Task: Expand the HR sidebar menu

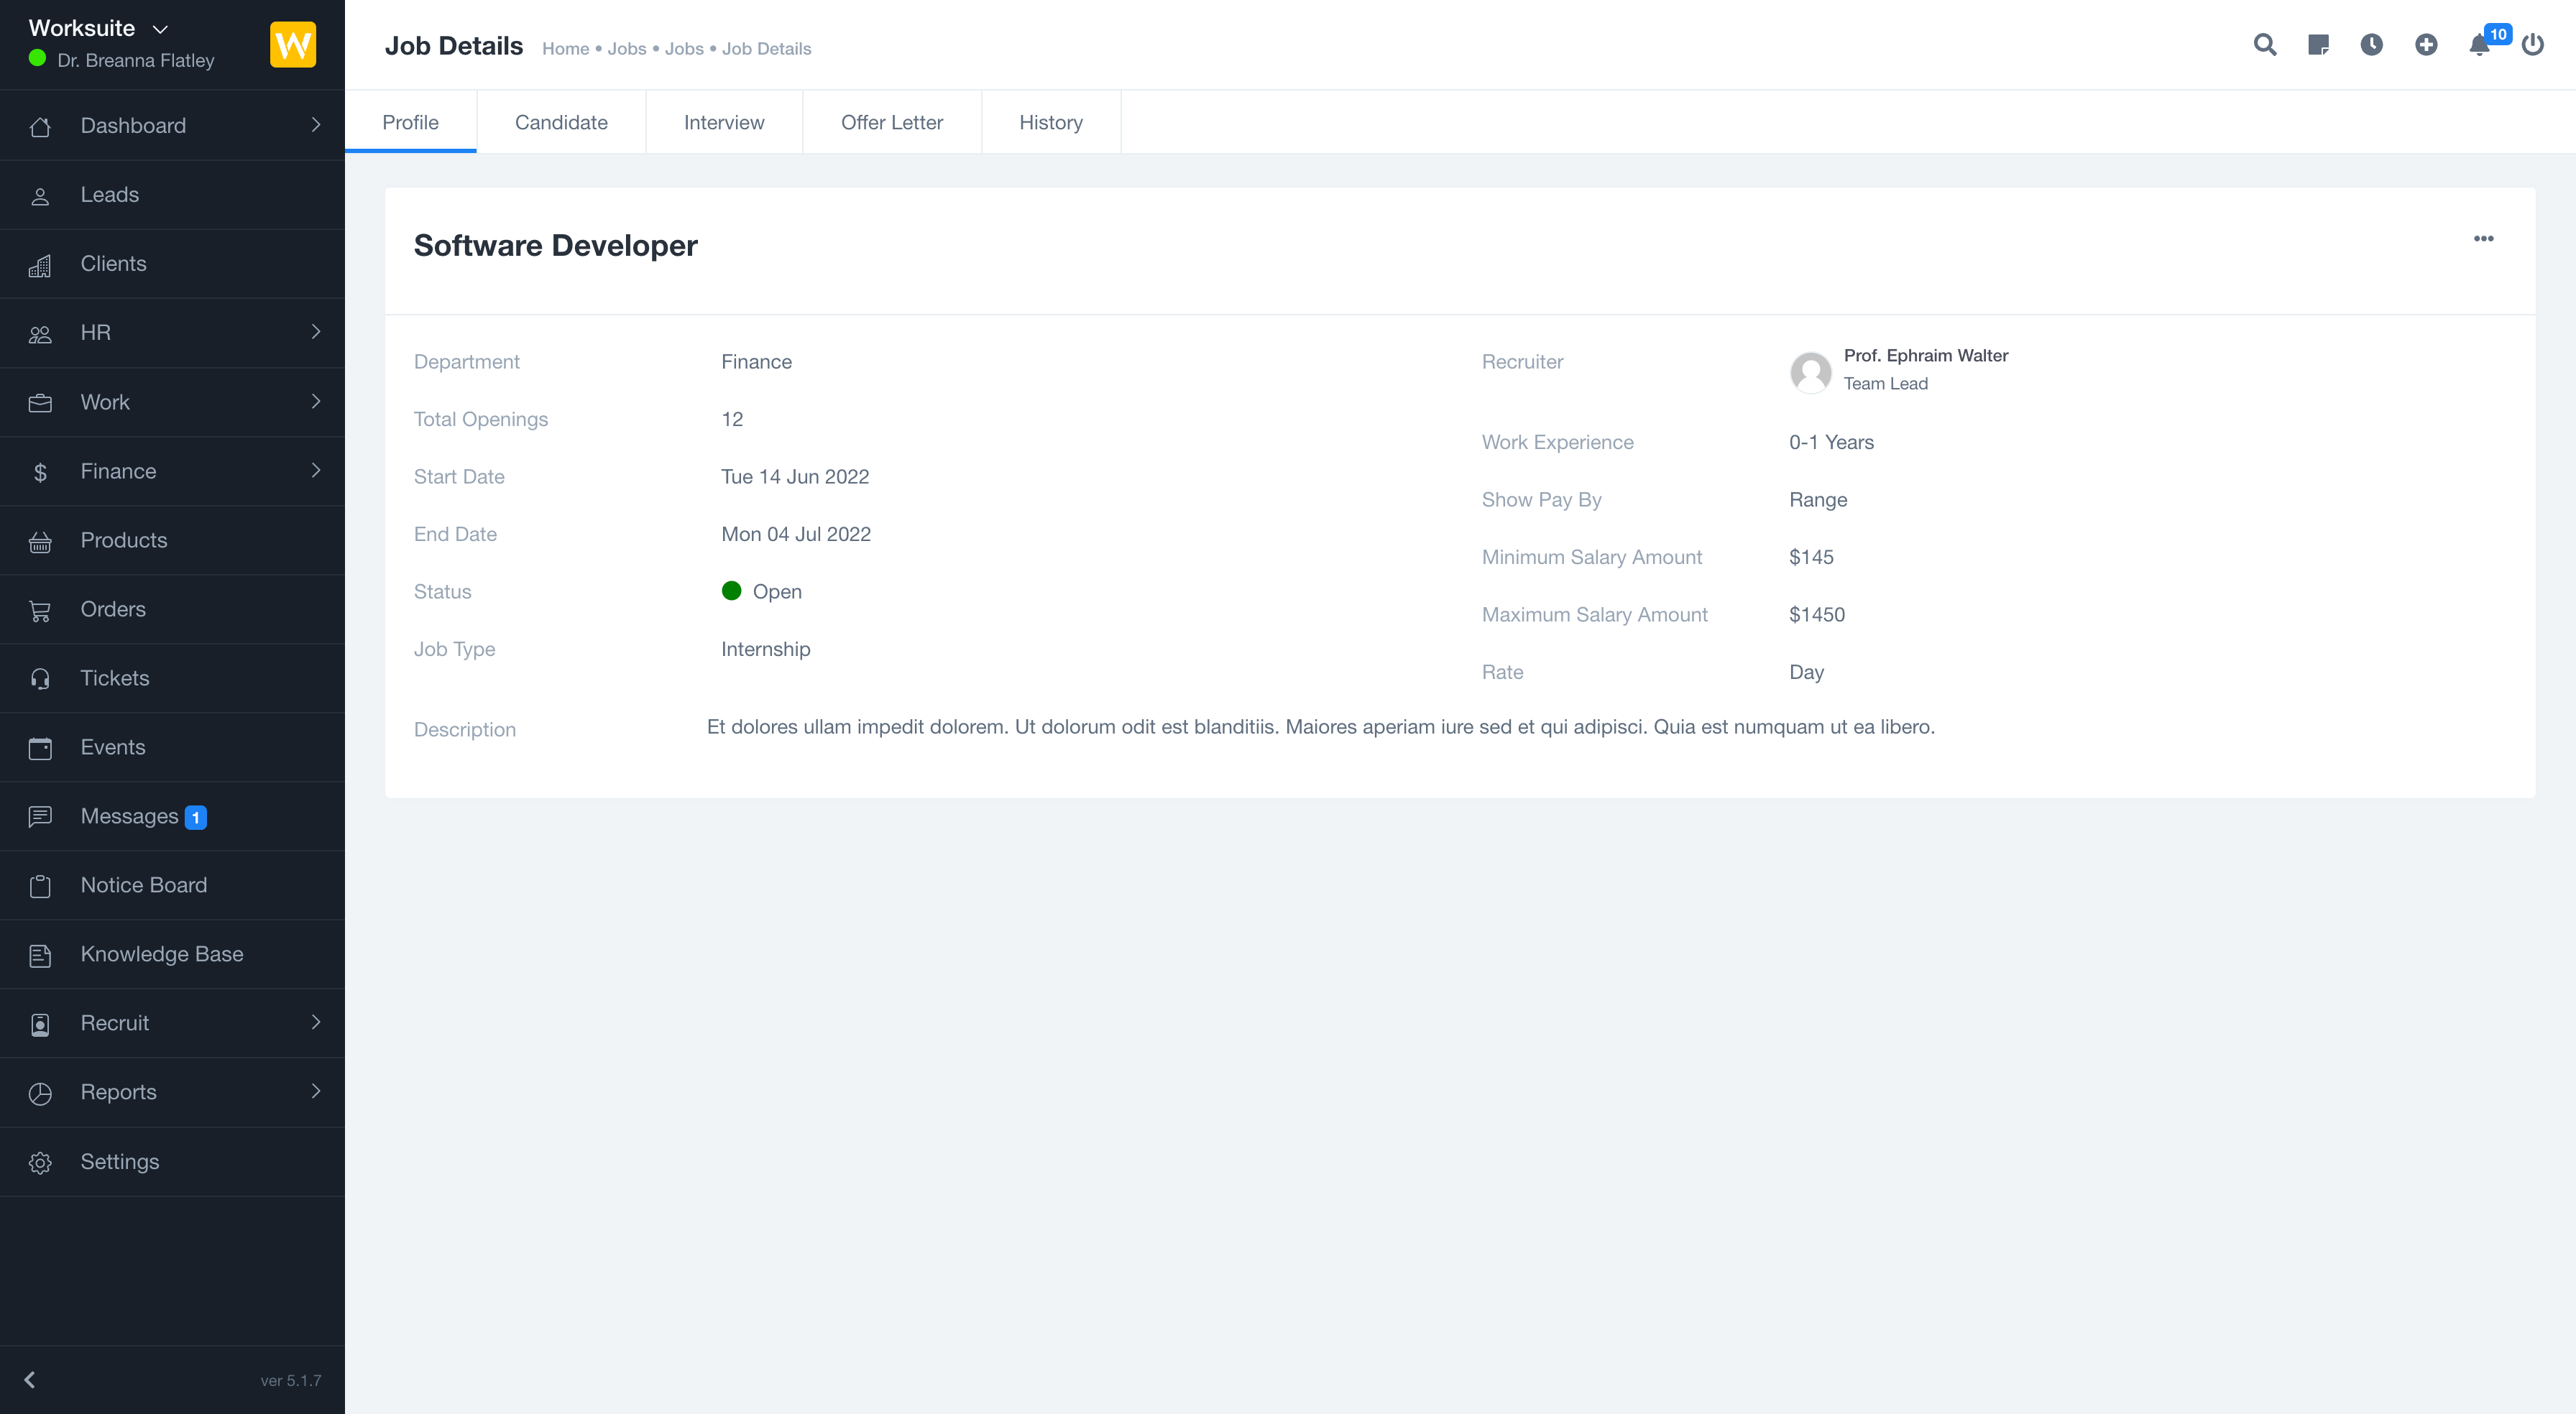Action: click(172, 332)
